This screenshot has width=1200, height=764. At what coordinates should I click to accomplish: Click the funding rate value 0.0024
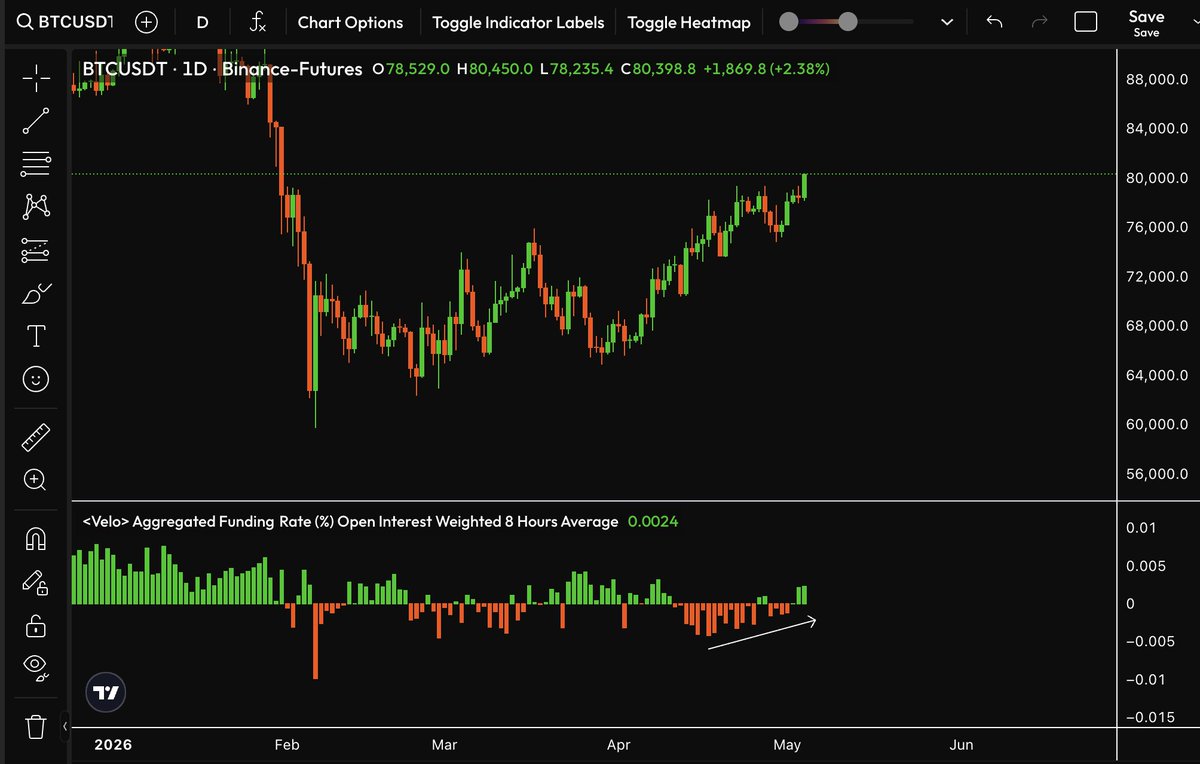(652, 521)
